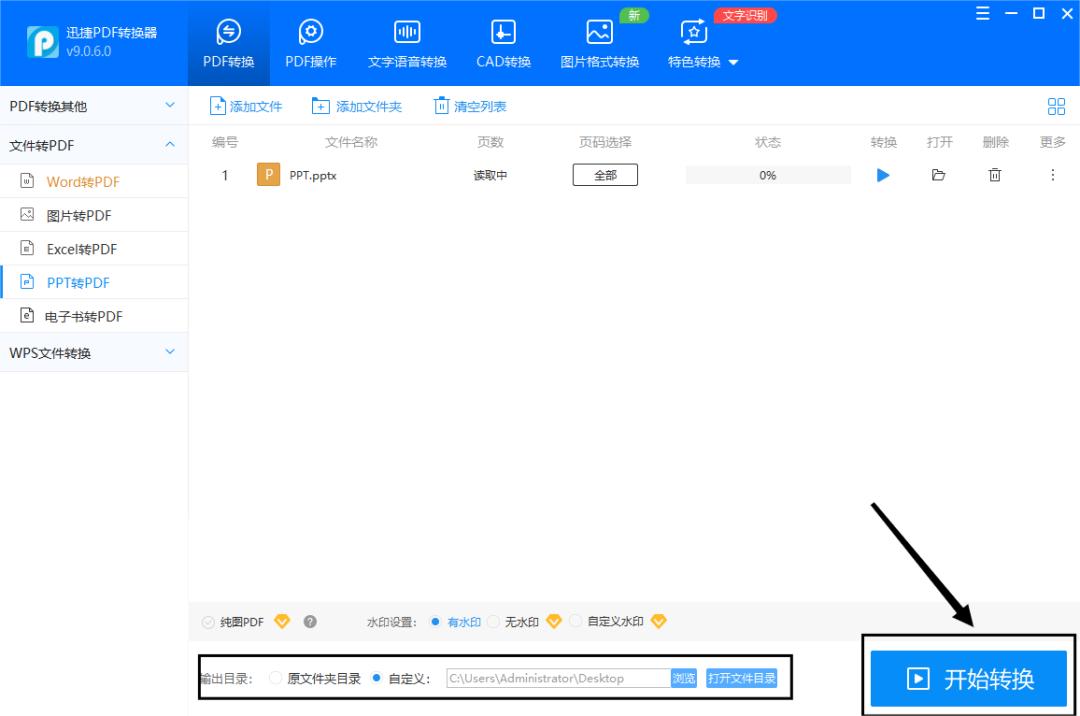This screenshot has height=716, width=1080.
Task: Open the 文字识别 OCR feature
Action: (x=746, y=15)
